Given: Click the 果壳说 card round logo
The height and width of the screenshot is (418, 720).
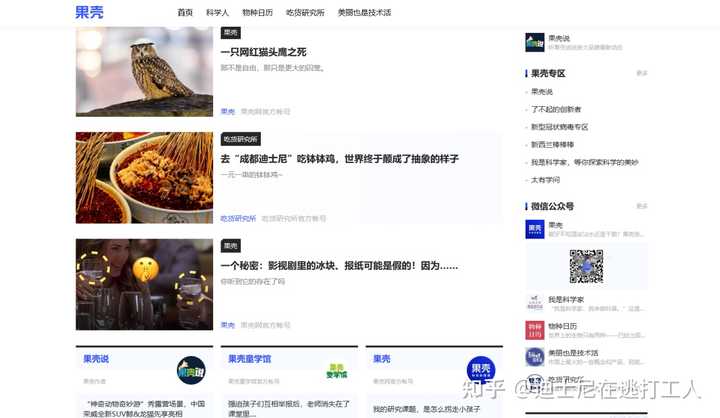Looking at the screenshot, I should 191,371.
